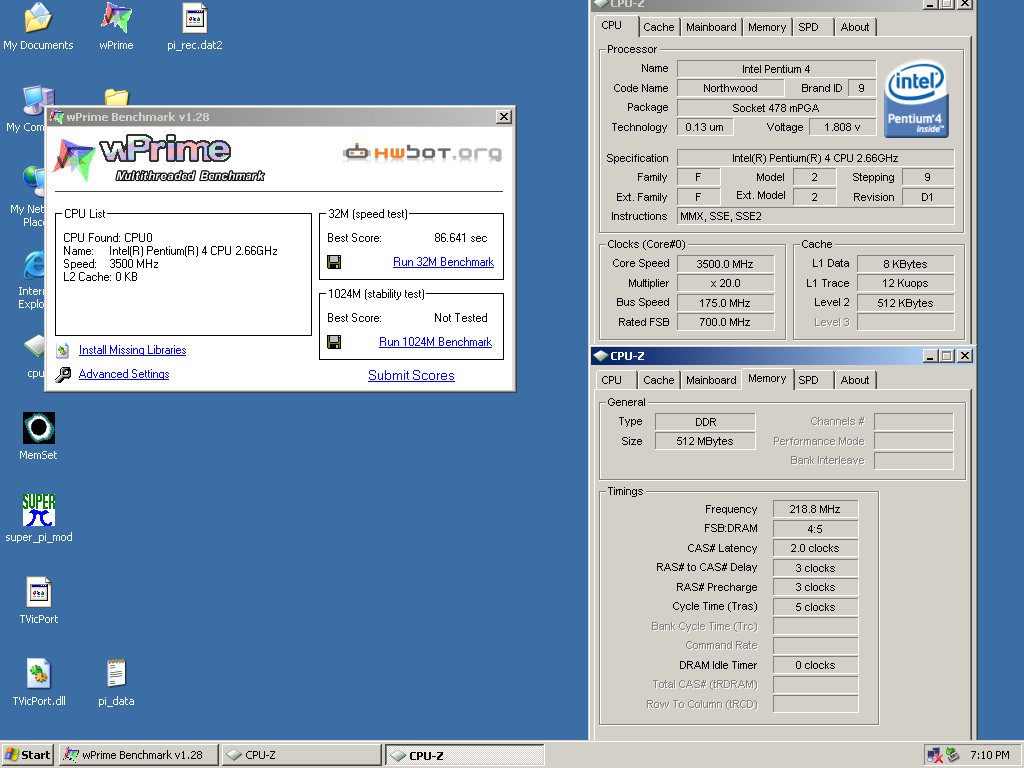1024x768 pixels.
Task: Click the Not Tested score text
Action: [x=460, y=318]
